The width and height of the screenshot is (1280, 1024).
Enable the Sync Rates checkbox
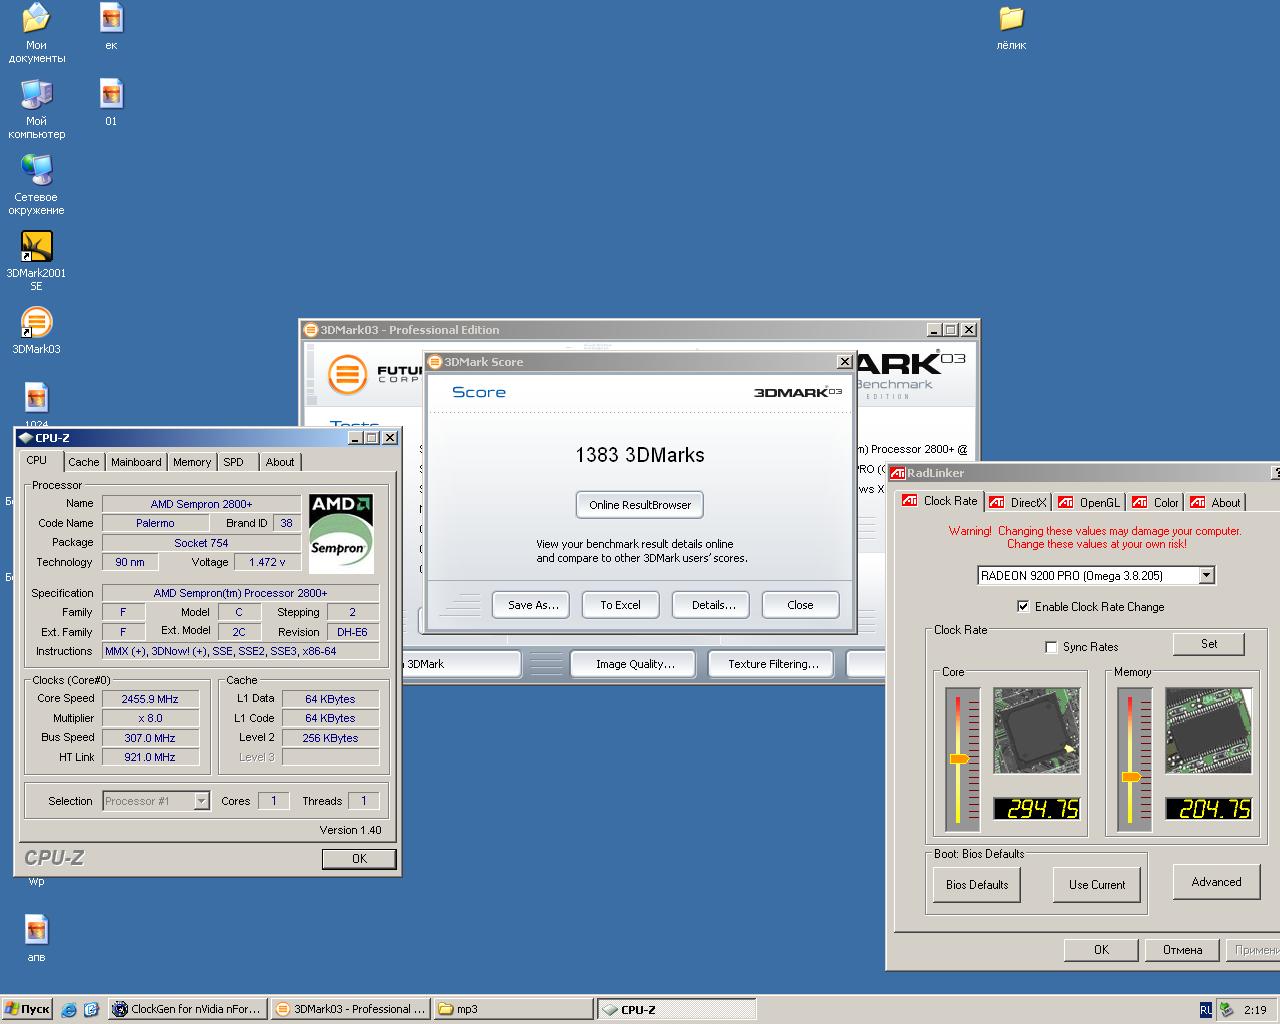[x=1051, y=647]
